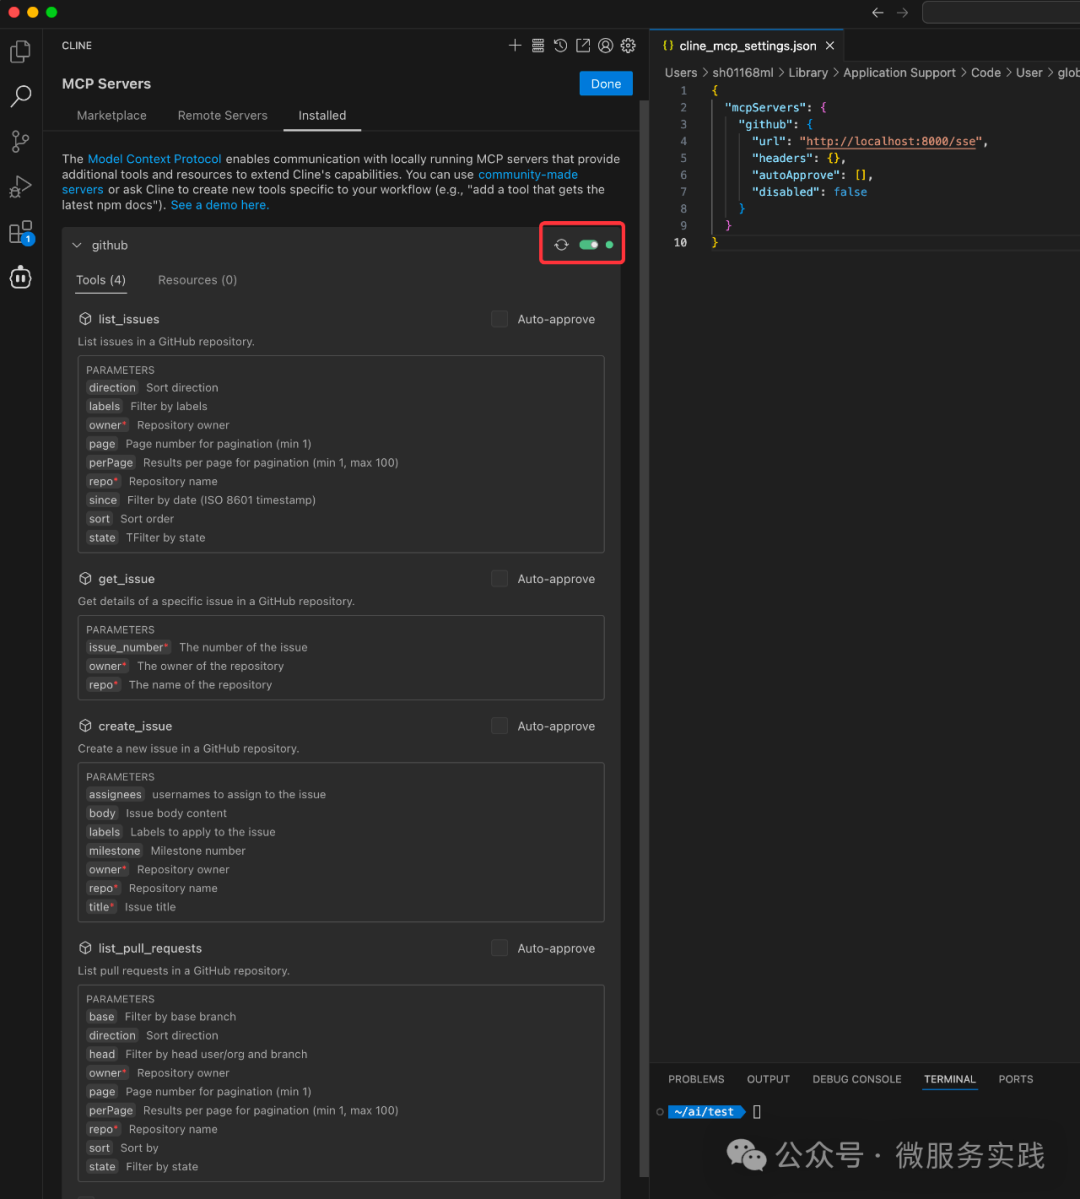Enable Auto-approve for list_issues

499,319
